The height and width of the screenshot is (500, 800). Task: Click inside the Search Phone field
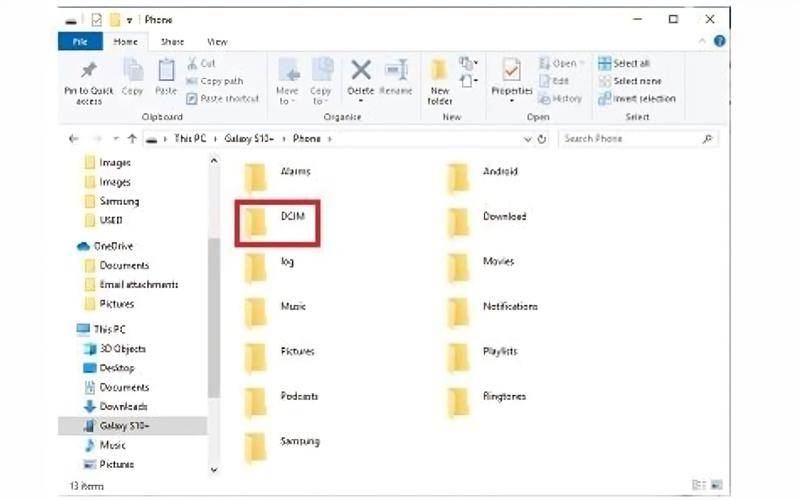coord(635,139)
